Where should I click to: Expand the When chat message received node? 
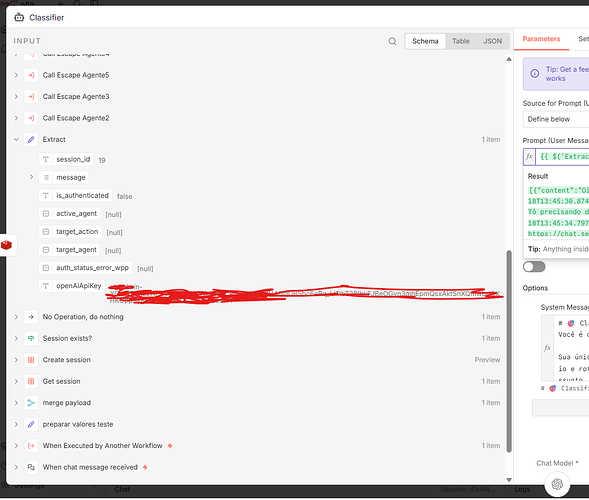pos(16,467)
